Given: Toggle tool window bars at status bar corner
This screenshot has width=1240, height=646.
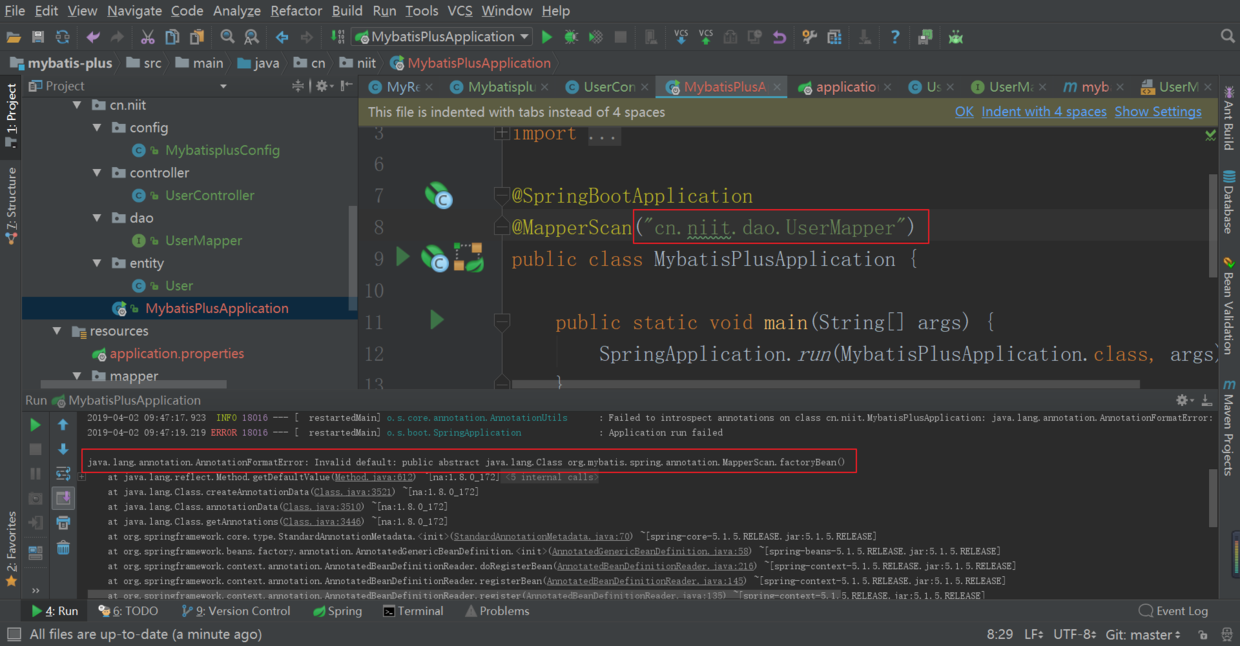Looking at the screenshot, I should (13, 635).
